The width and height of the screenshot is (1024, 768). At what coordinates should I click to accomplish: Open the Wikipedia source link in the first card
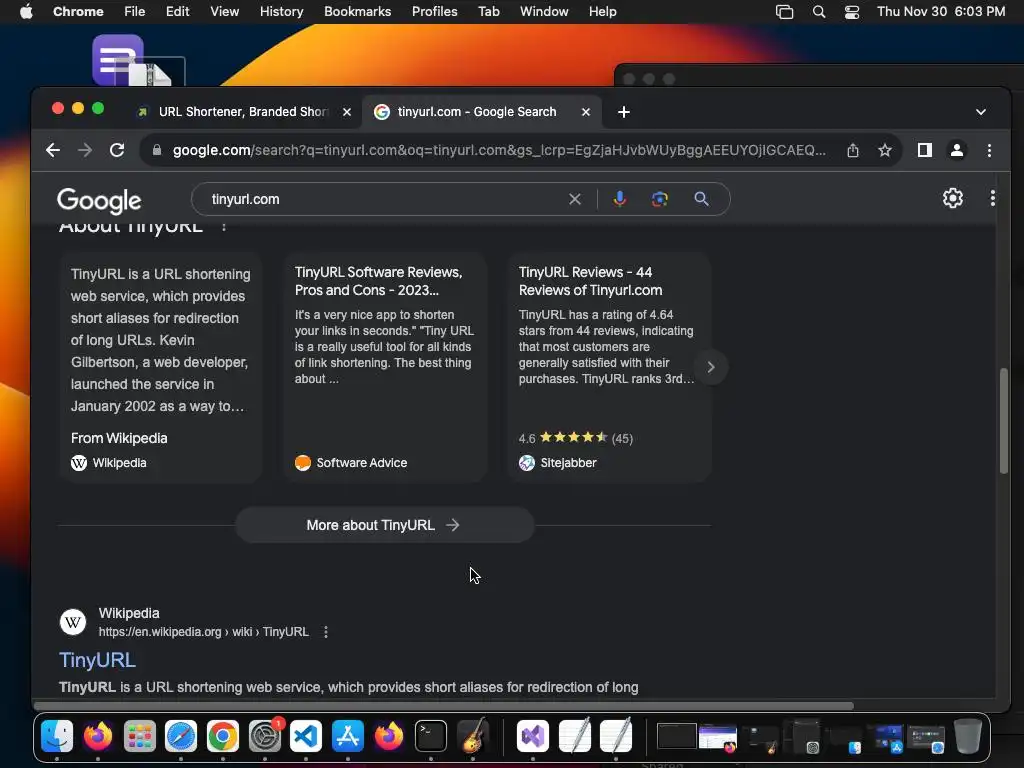point(109,463)
